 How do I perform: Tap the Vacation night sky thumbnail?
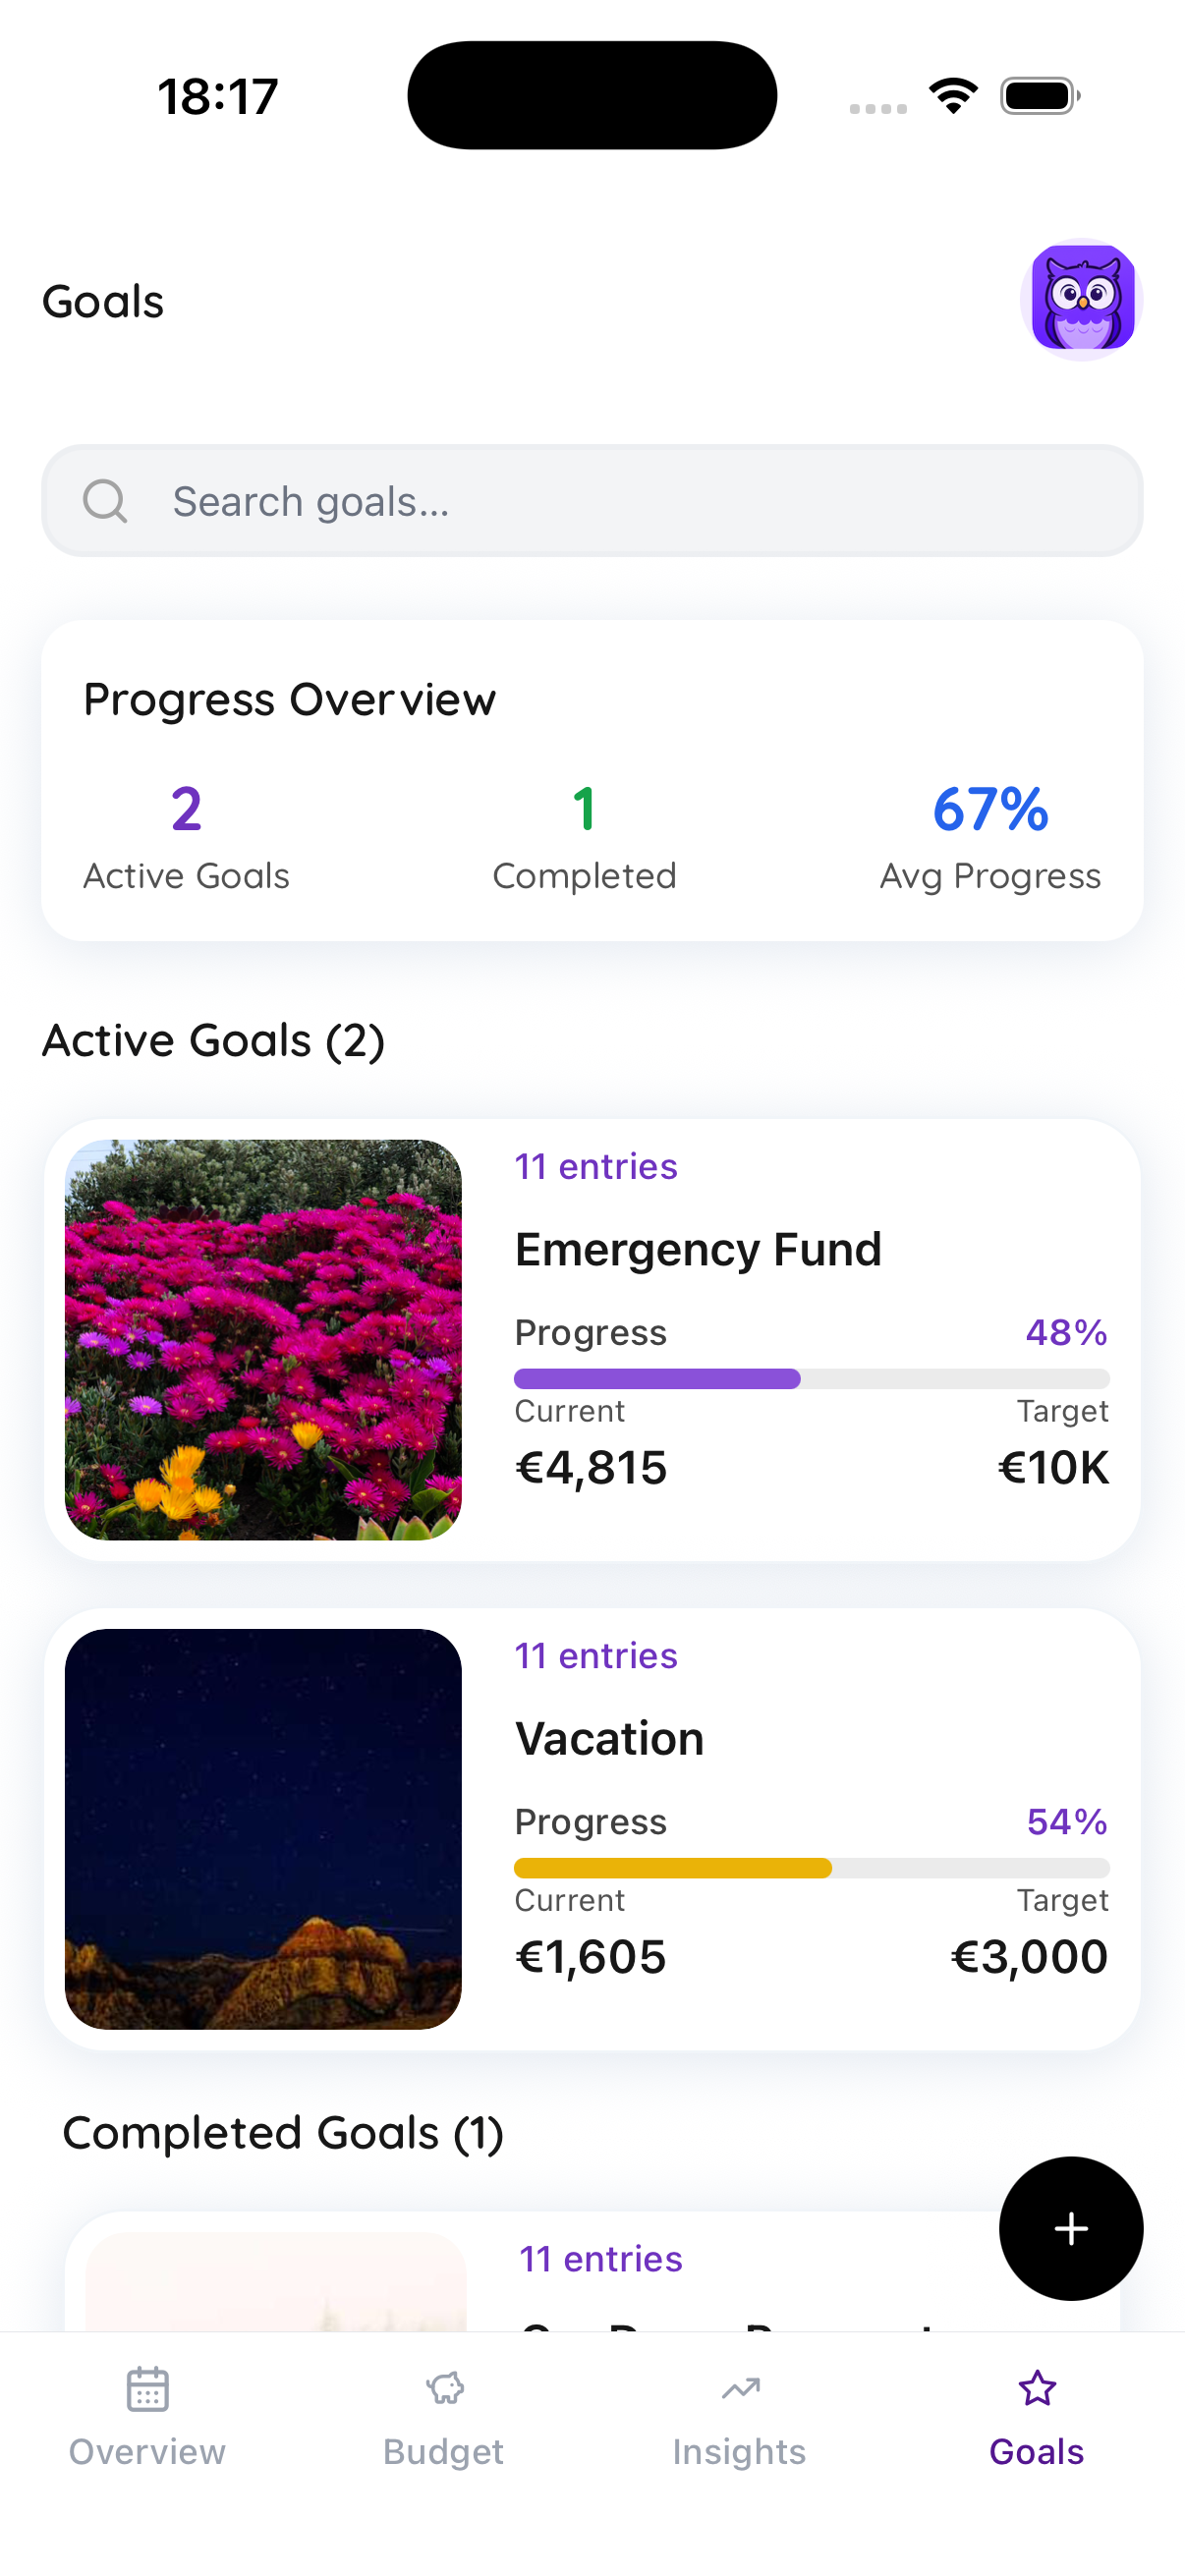263,1828
